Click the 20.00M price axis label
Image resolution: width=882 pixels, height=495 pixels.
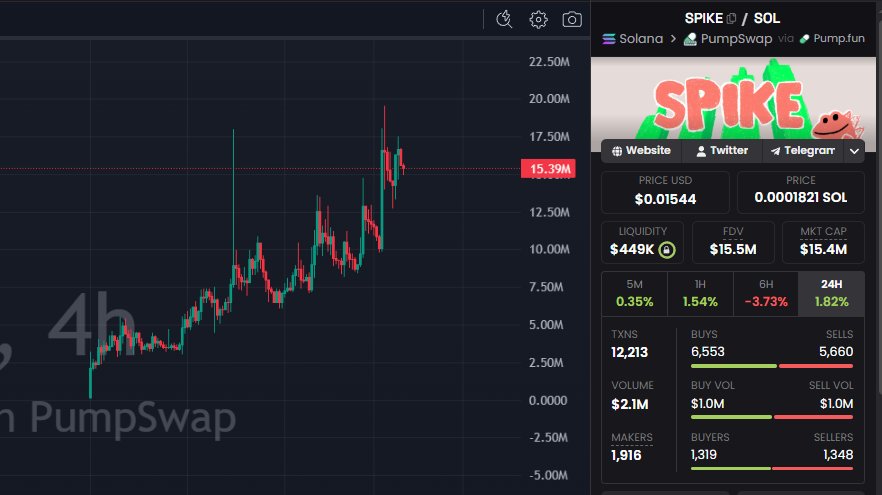coord(549,99)
